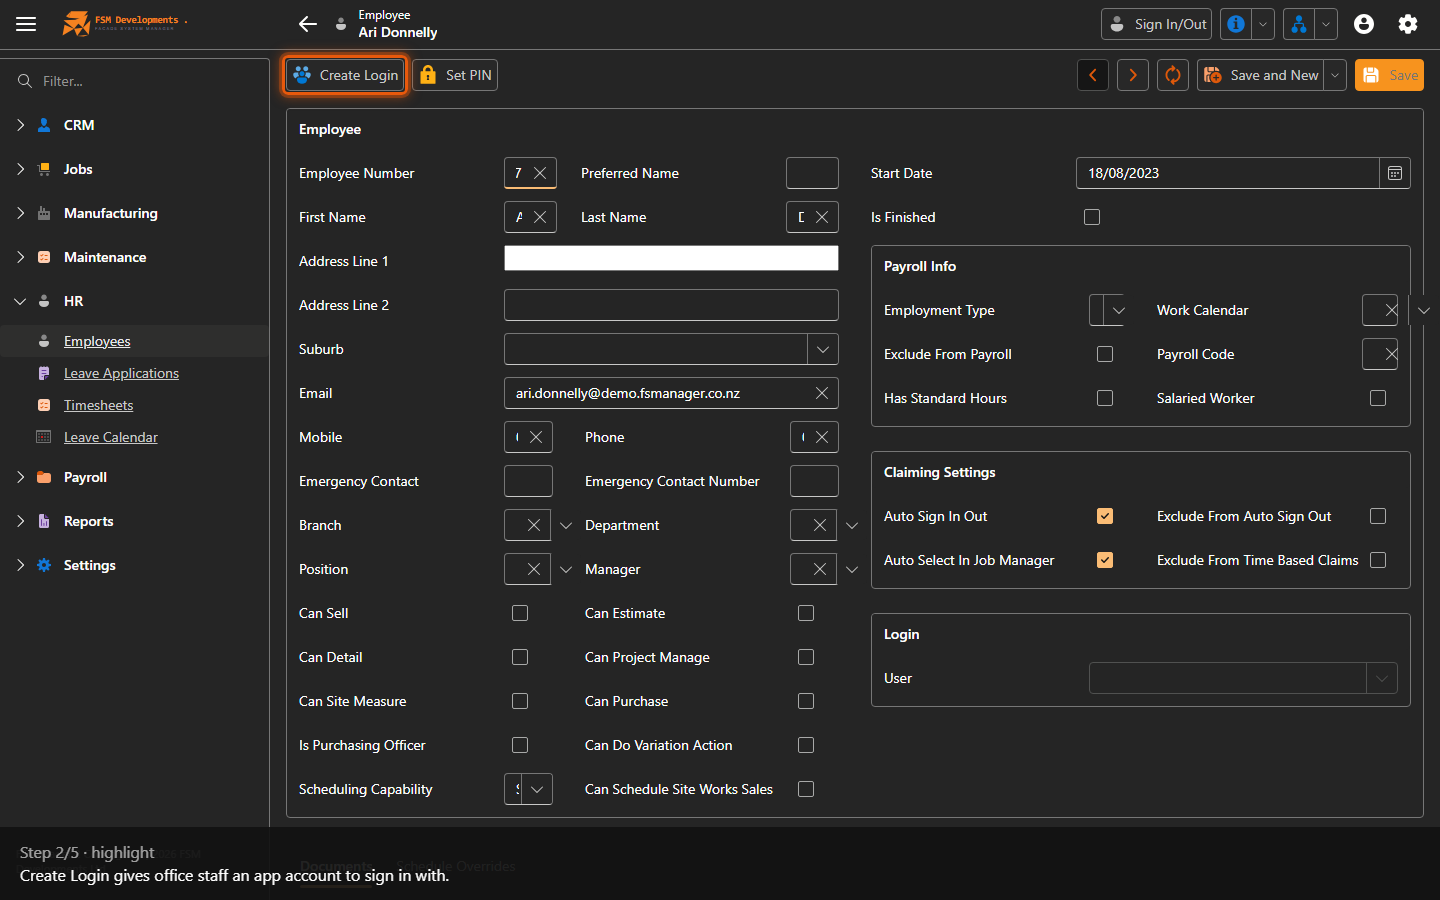Click the Emergency Contact Number field
This screenshot has width=1440, height=900.
click(x=814, y=481)
